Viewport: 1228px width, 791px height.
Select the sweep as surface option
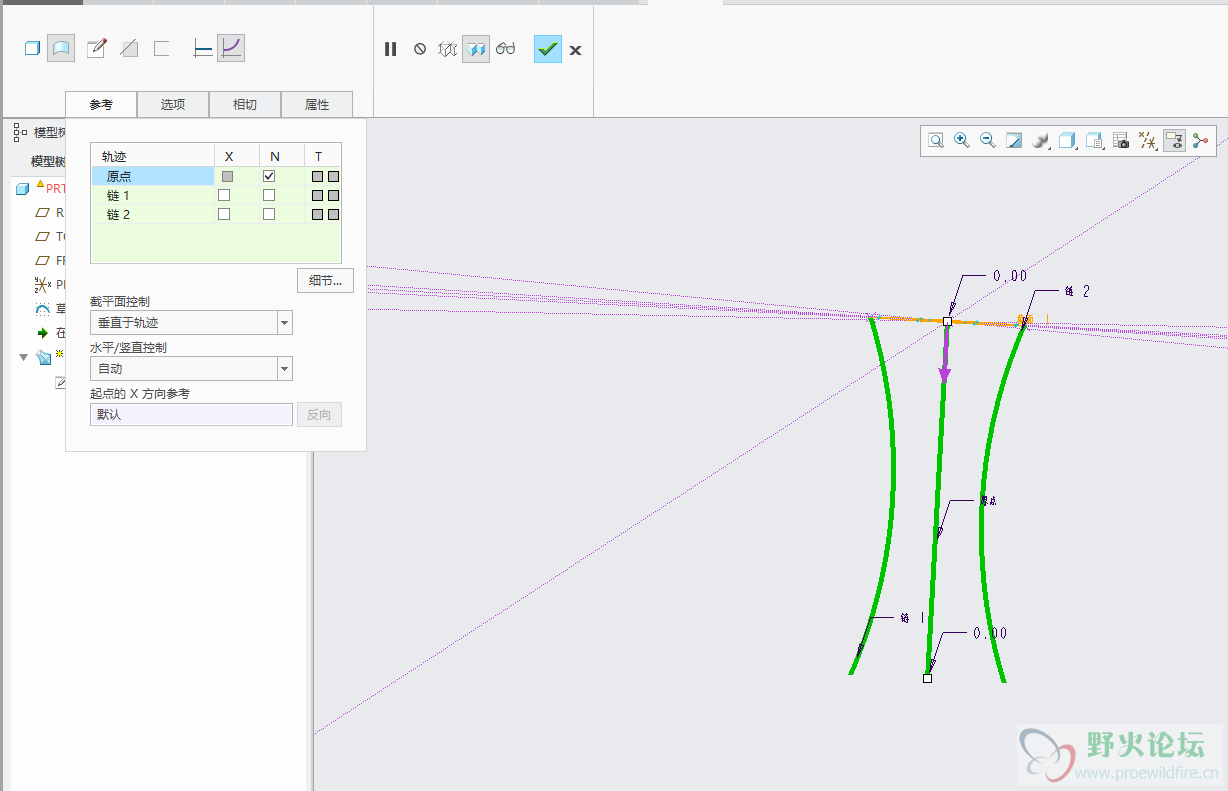click(61, 48)
